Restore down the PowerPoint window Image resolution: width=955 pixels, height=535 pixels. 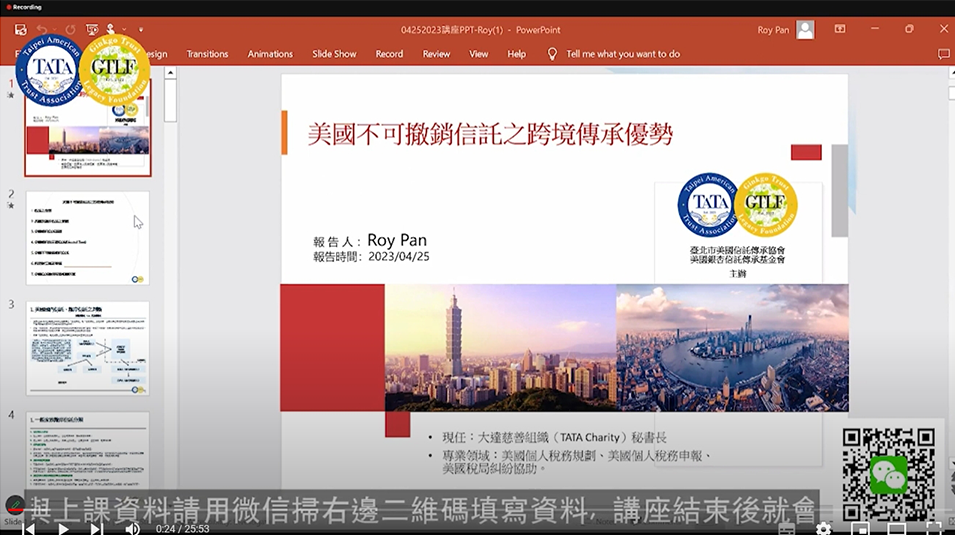[909, 29]
